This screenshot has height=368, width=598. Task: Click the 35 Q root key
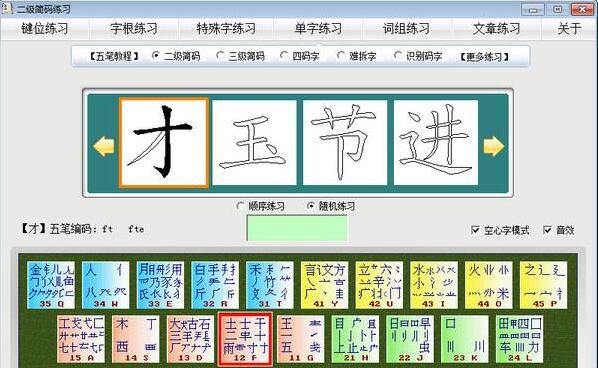click(51, 285)
